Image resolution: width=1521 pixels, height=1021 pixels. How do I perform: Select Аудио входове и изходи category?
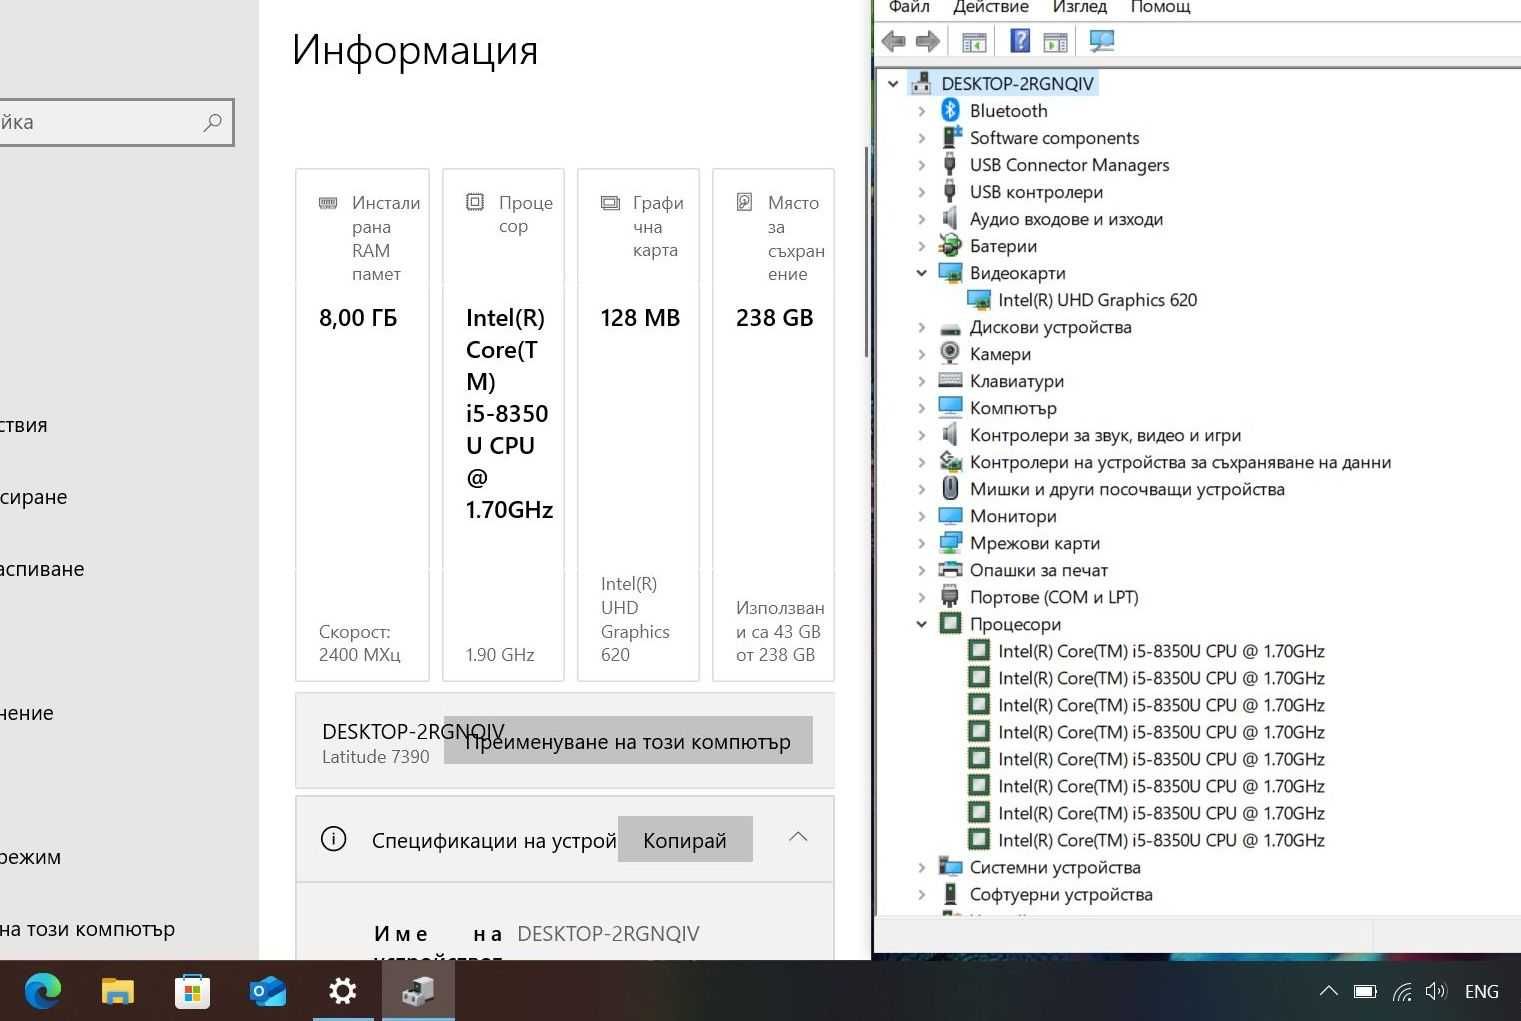point(1066,219)
